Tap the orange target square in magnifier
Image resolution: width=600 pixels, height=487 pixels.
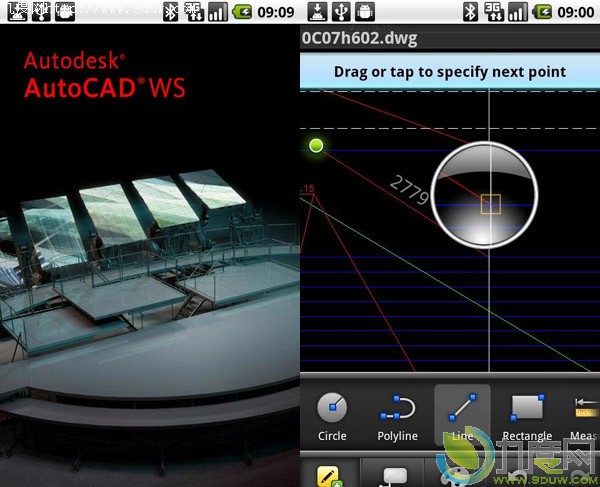point(491,204)
